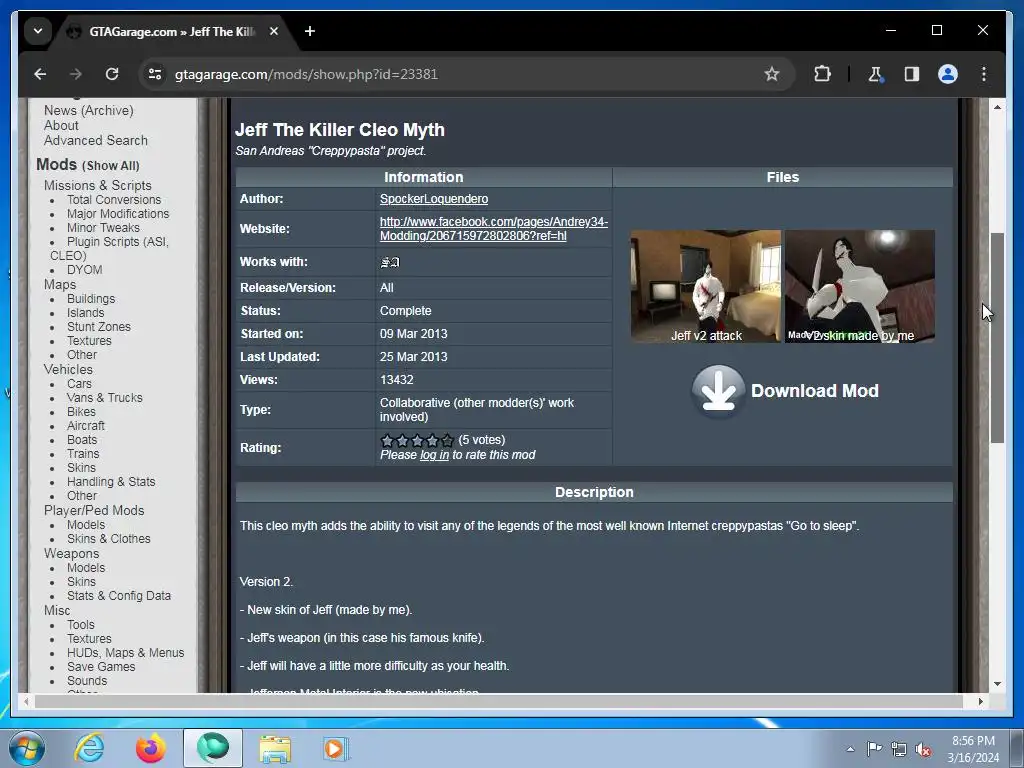Open the Facebook website link

coord(494,229)
